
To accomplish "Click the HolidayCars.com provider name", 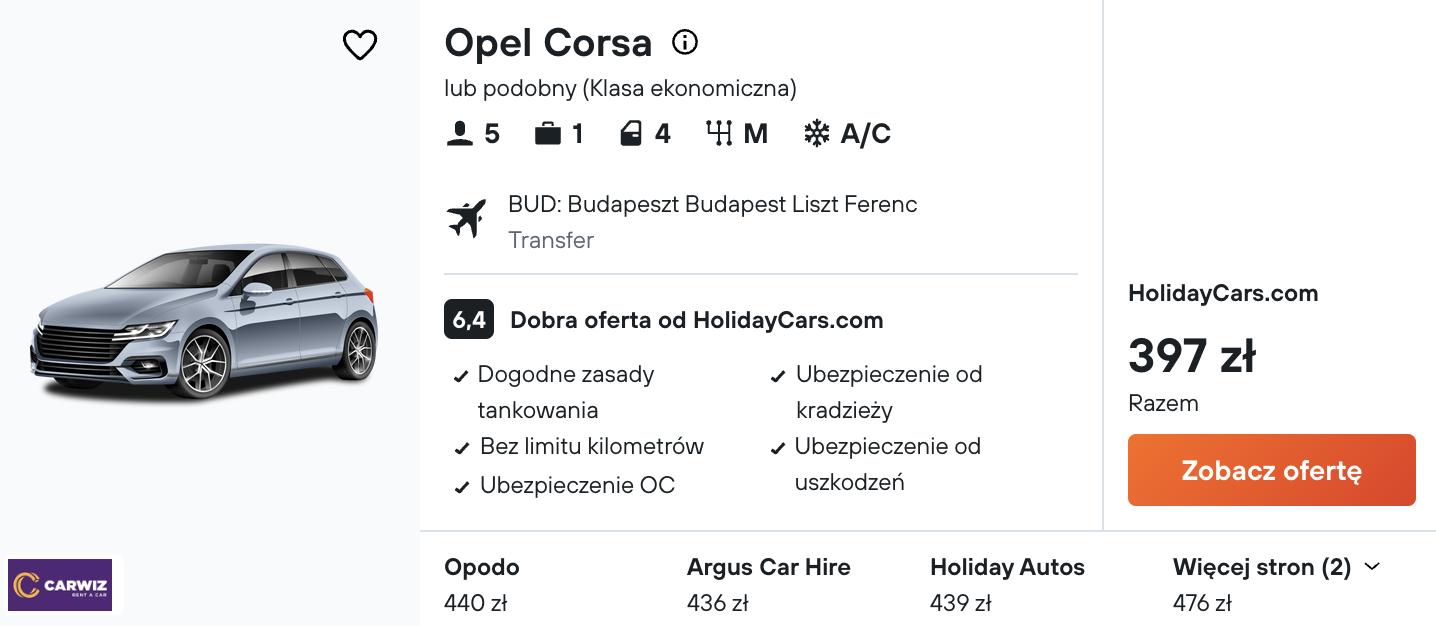I will [1223, 293].
